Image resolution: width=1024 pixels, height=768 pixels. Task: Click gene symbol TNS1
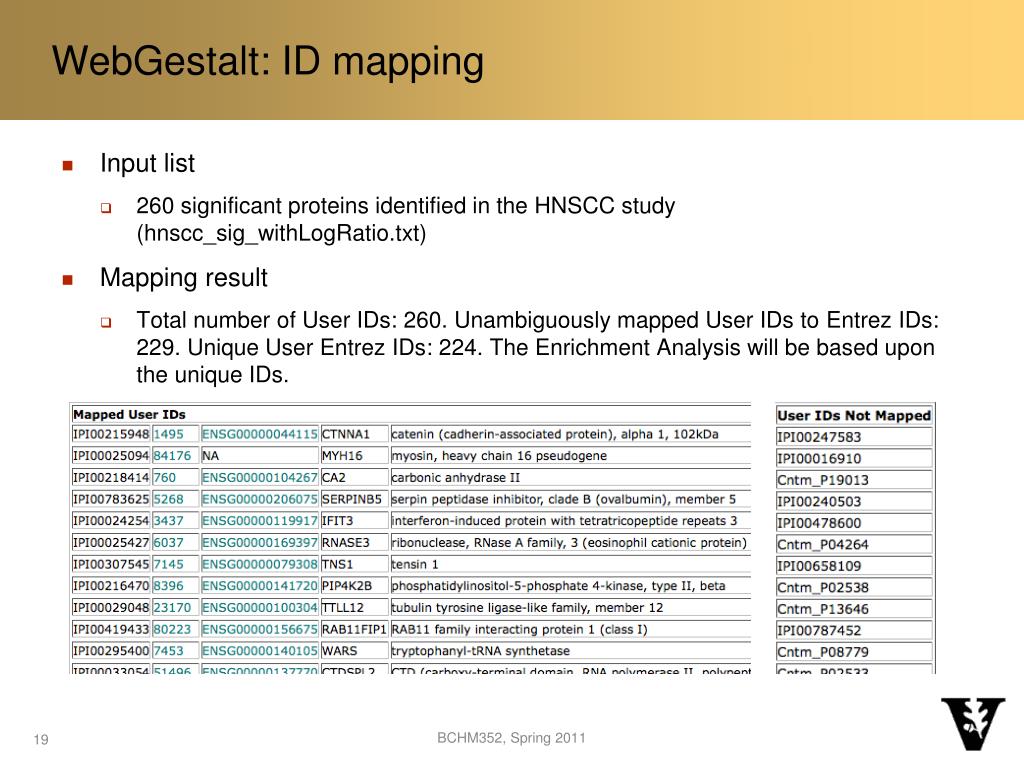click(337, 564)
